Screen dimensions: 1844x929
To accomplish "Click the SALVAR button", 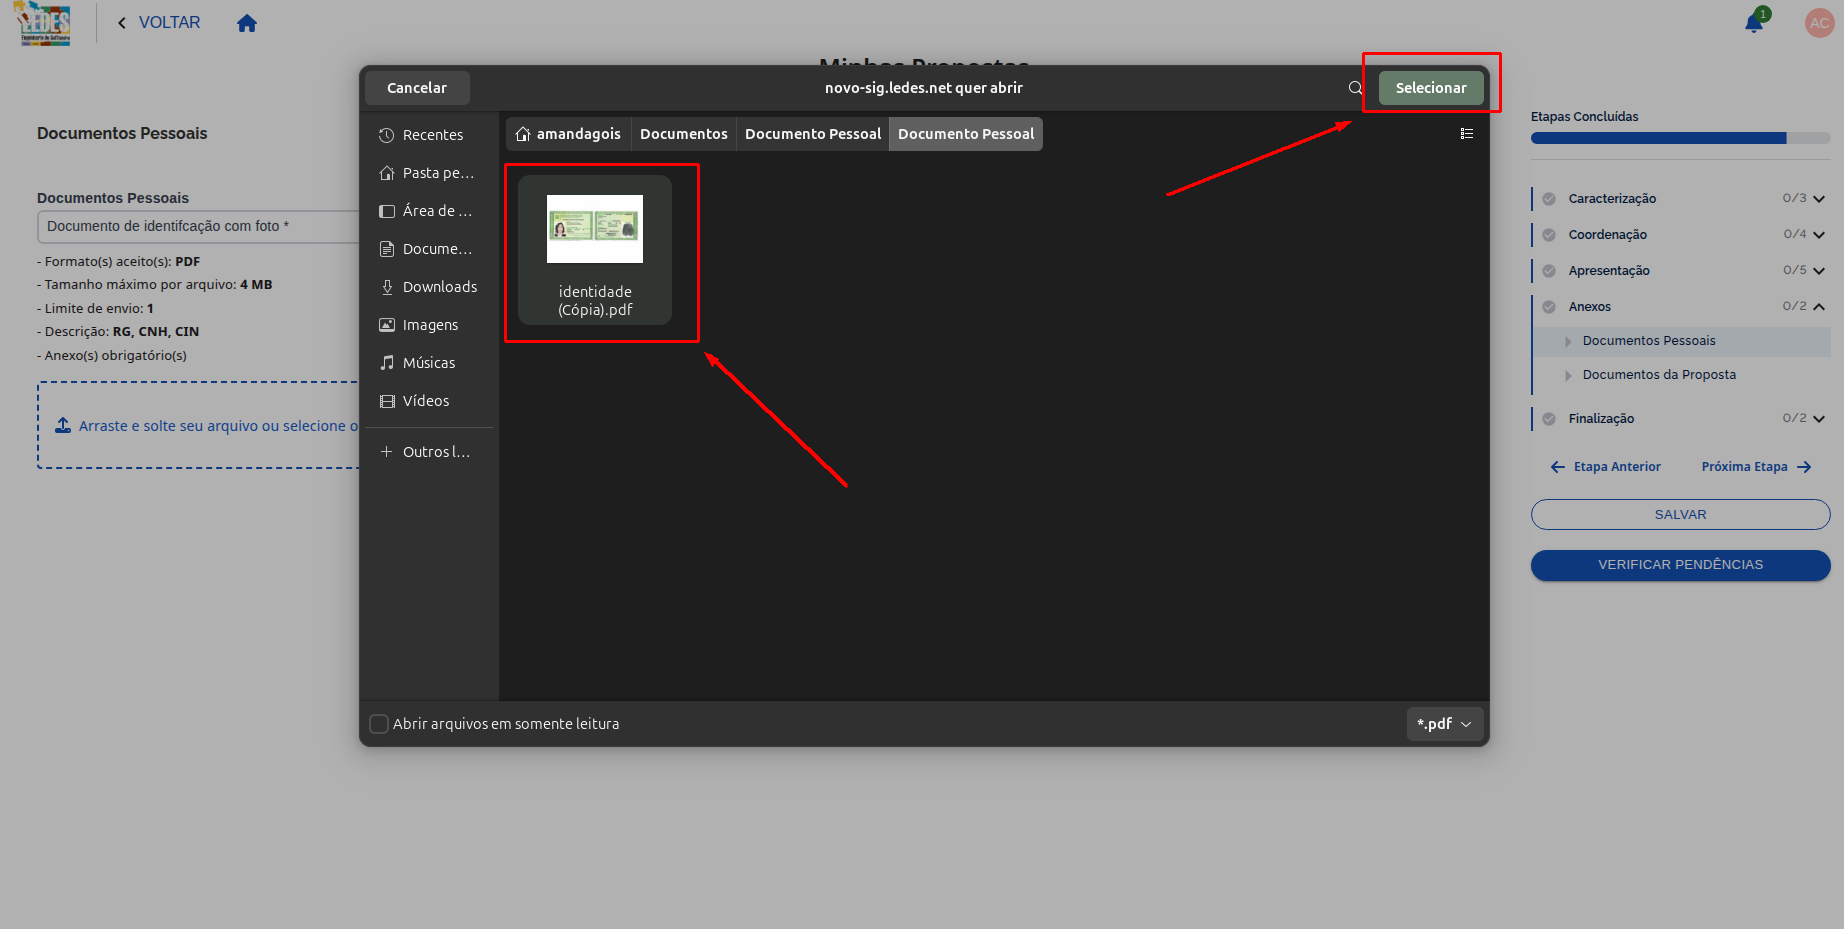I will click(x=1681, y=515).
